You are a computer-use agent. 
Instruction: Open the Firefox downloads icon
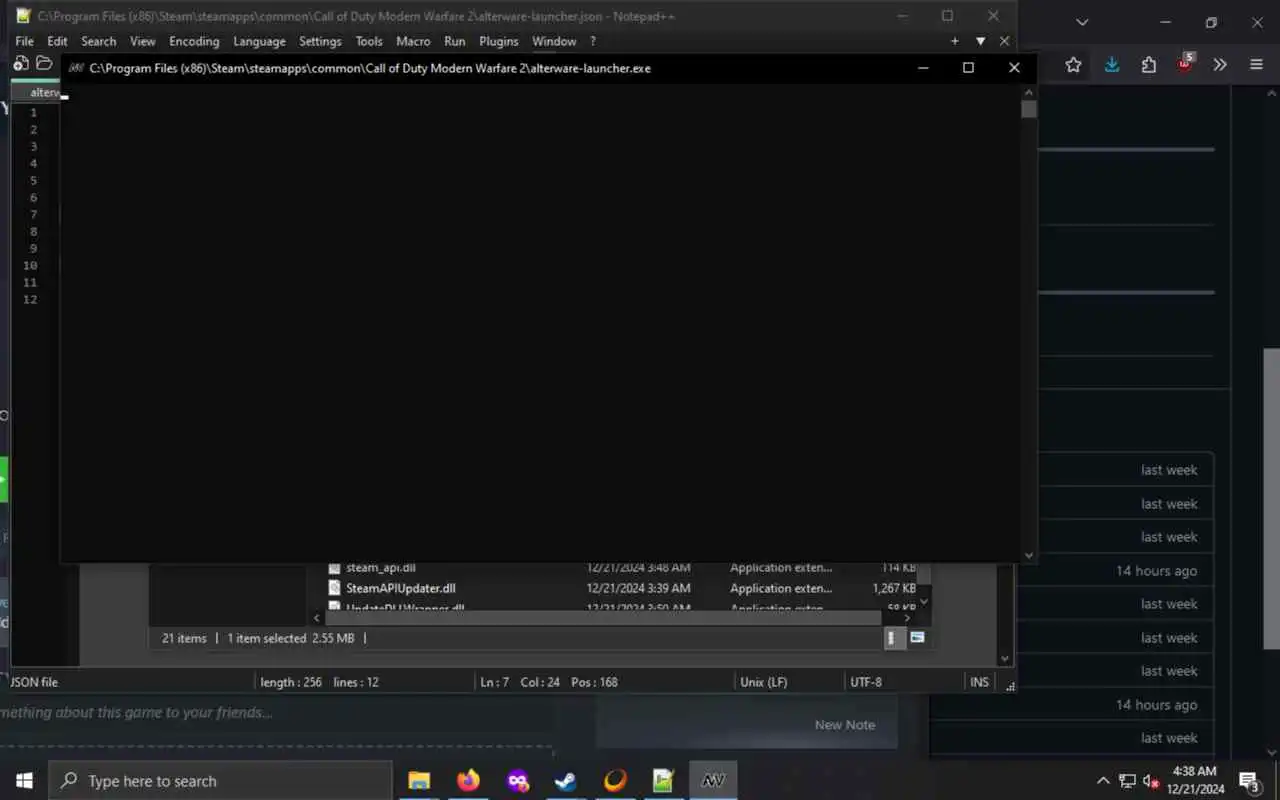tap(1112, 64)
